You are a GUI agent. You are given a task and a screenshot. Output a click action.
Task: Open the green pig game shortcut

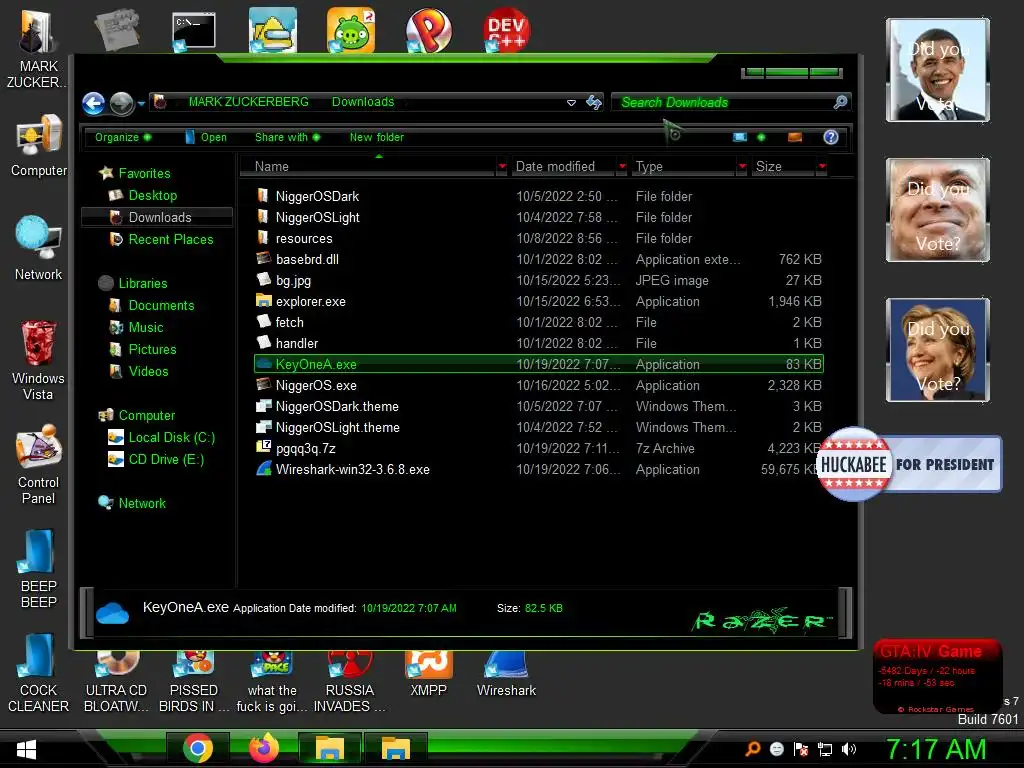(351, 30)
